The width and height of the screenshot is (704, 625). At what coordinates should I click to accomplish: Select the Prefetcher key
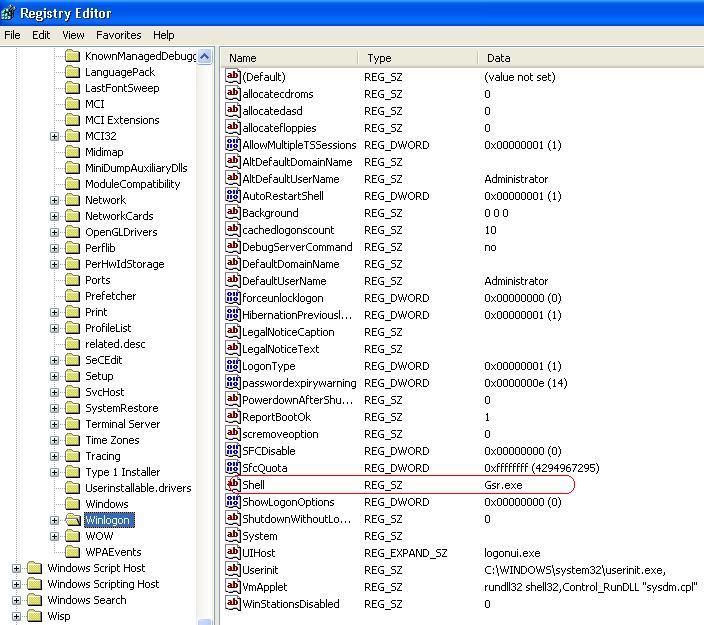pos(110,296)
